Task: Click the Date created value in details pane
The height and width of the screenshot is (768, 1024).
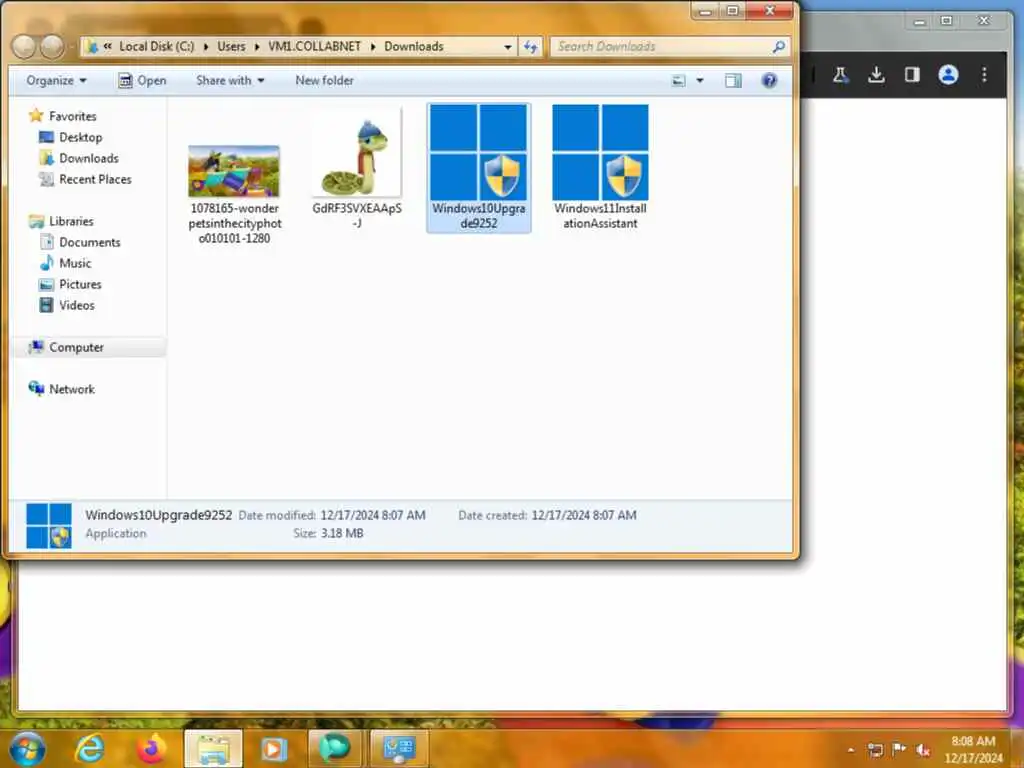Action: tap(584, 515)
